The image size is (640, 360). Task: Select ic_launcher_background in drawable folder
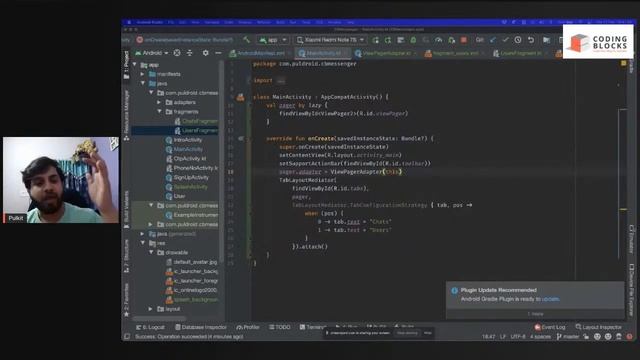click(x=192, y=271)
